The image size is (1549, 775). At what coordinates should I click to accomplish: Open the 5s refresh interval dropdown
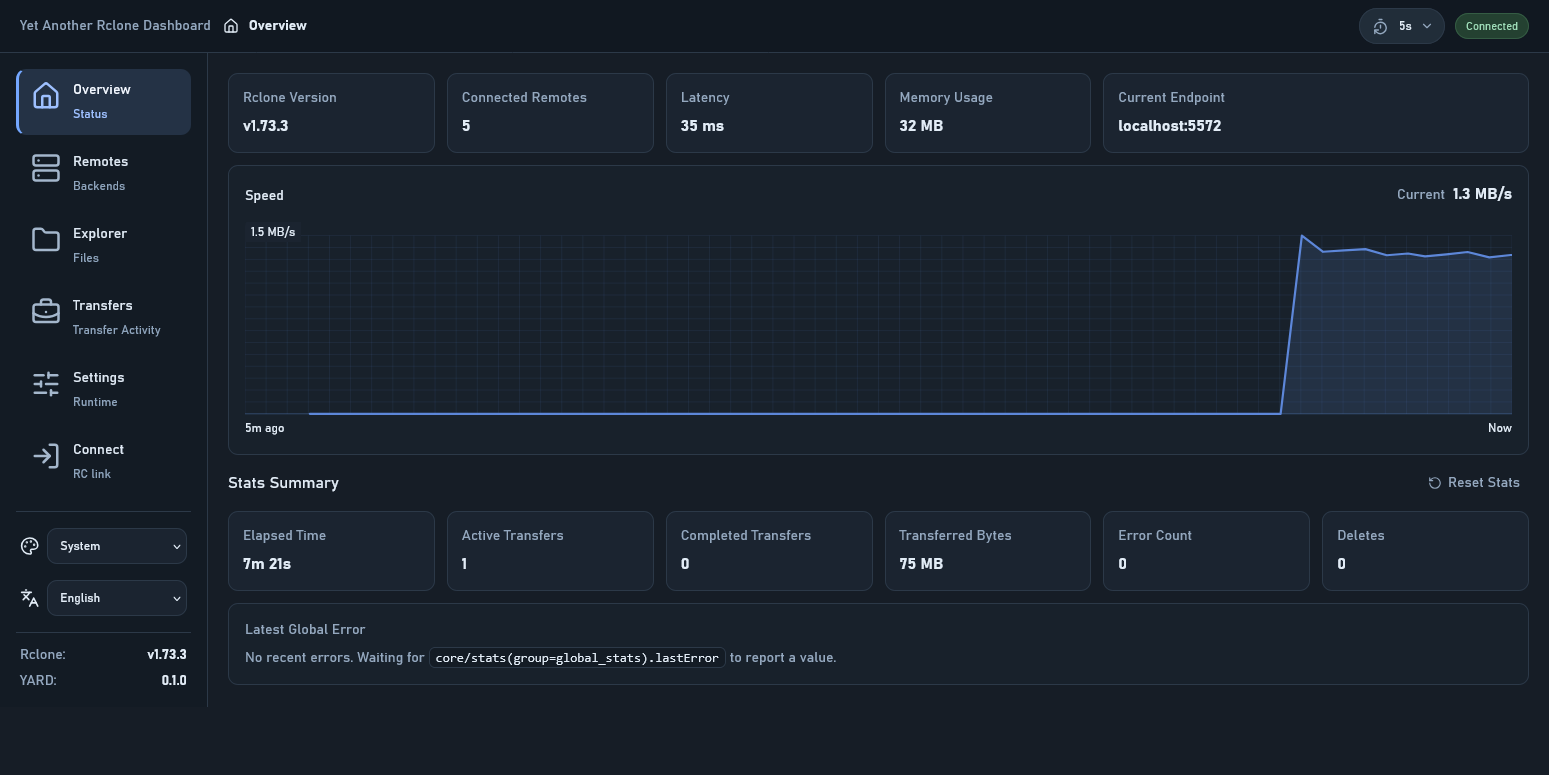[1401, 26]
